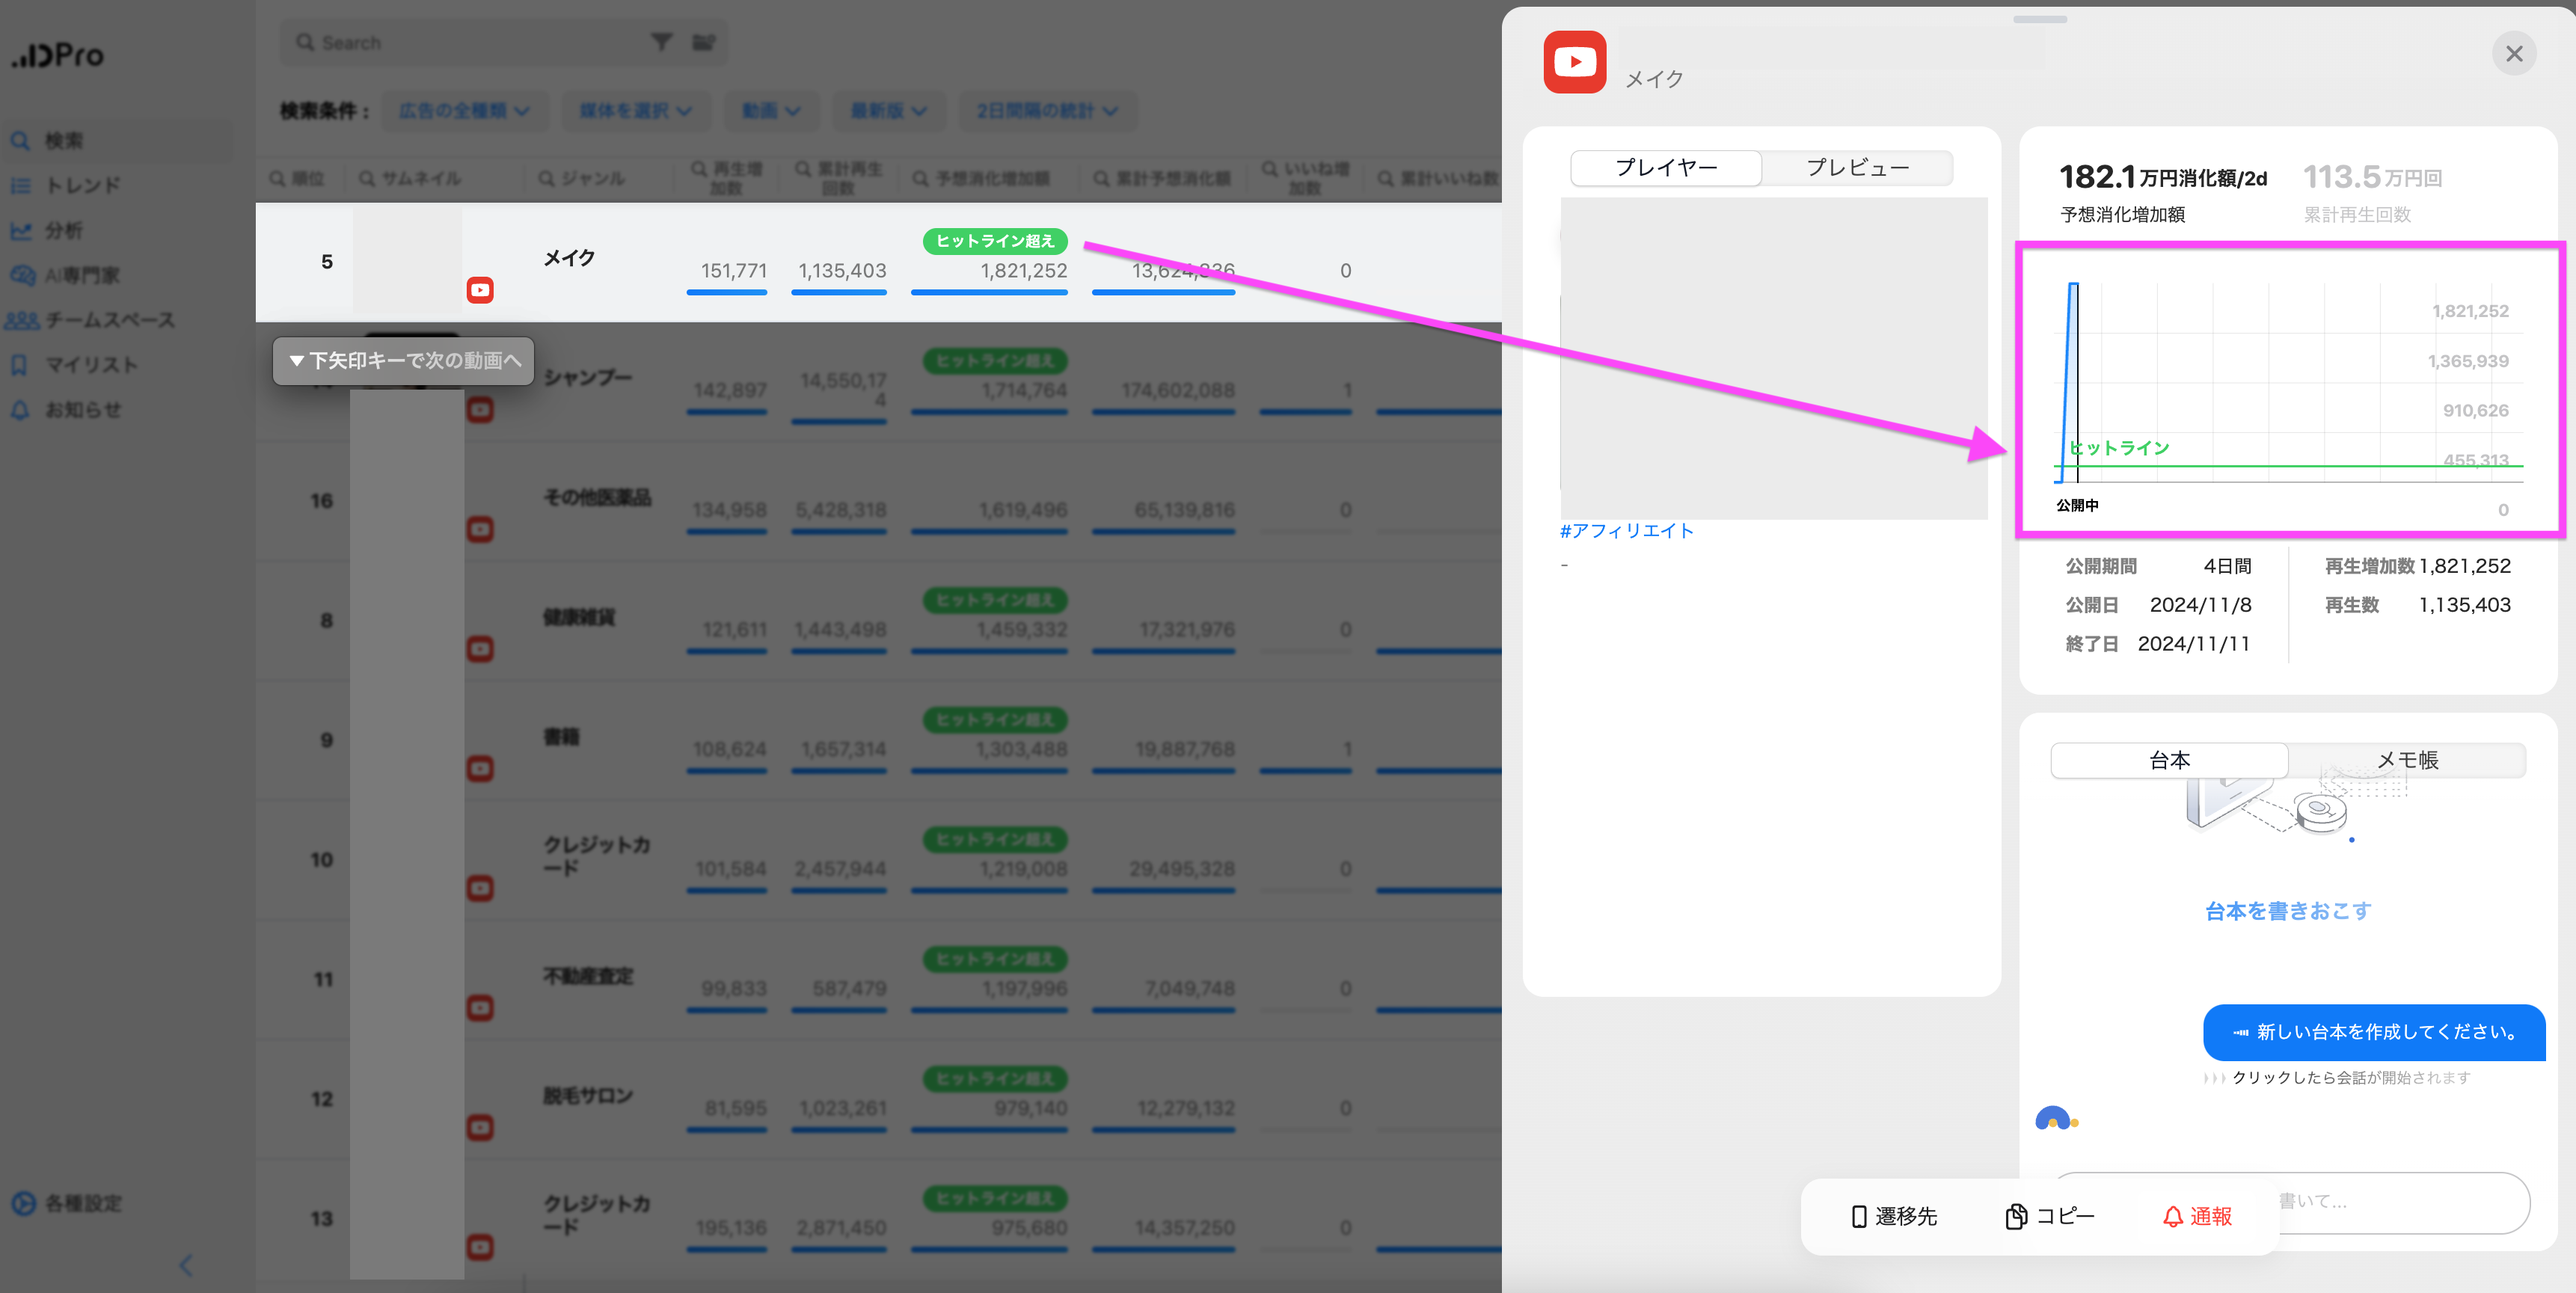Expand the 媒体を選択 dropdown
Screen dimensions: 2576x1293
coord(635,111)
